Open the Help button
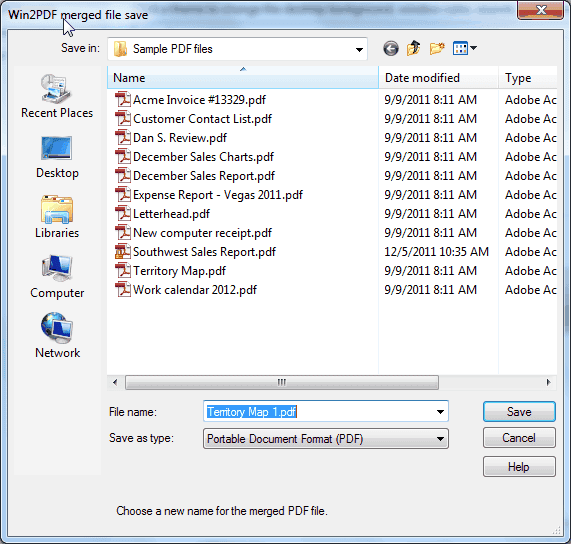This screenshot has width=571, height=544. [x=519, y=466]
